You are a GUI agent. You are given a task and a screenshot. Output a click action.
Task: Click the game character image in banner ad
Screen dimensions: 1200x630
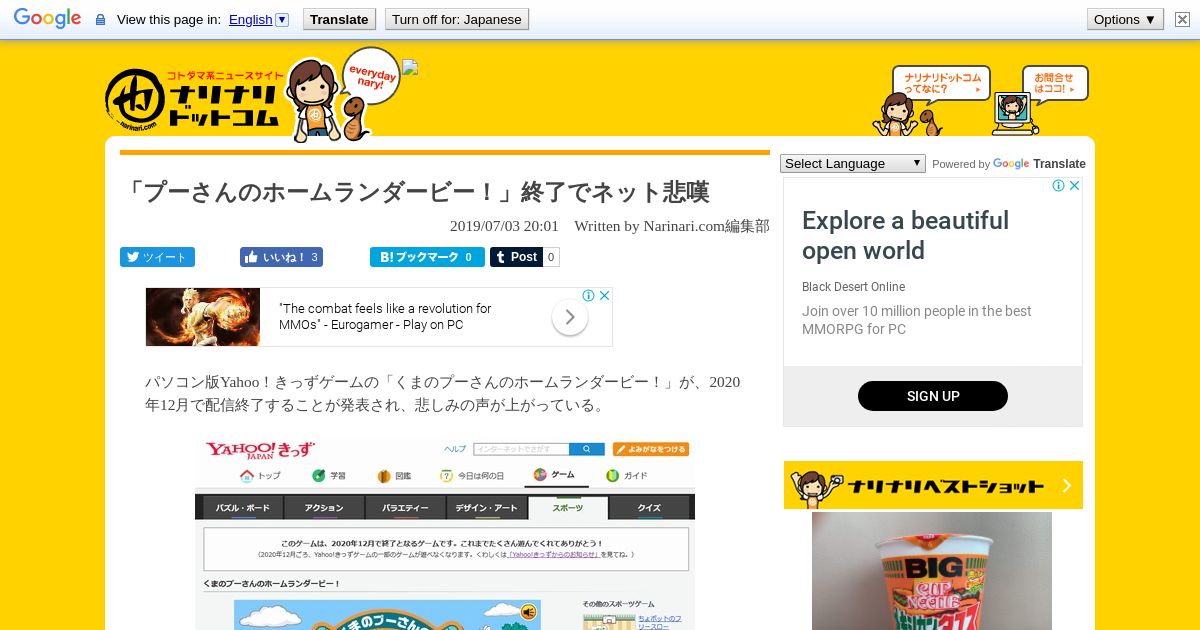point(203,317)
